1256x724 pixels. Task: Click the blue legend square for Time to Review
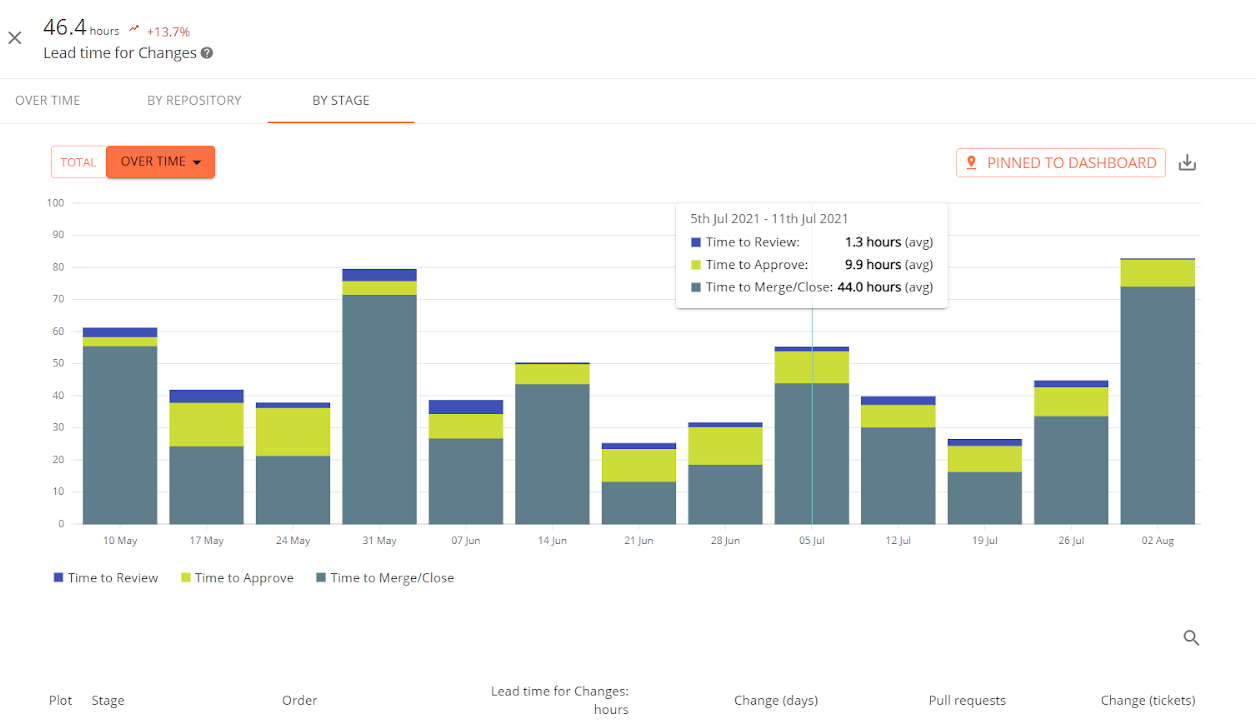57,578
